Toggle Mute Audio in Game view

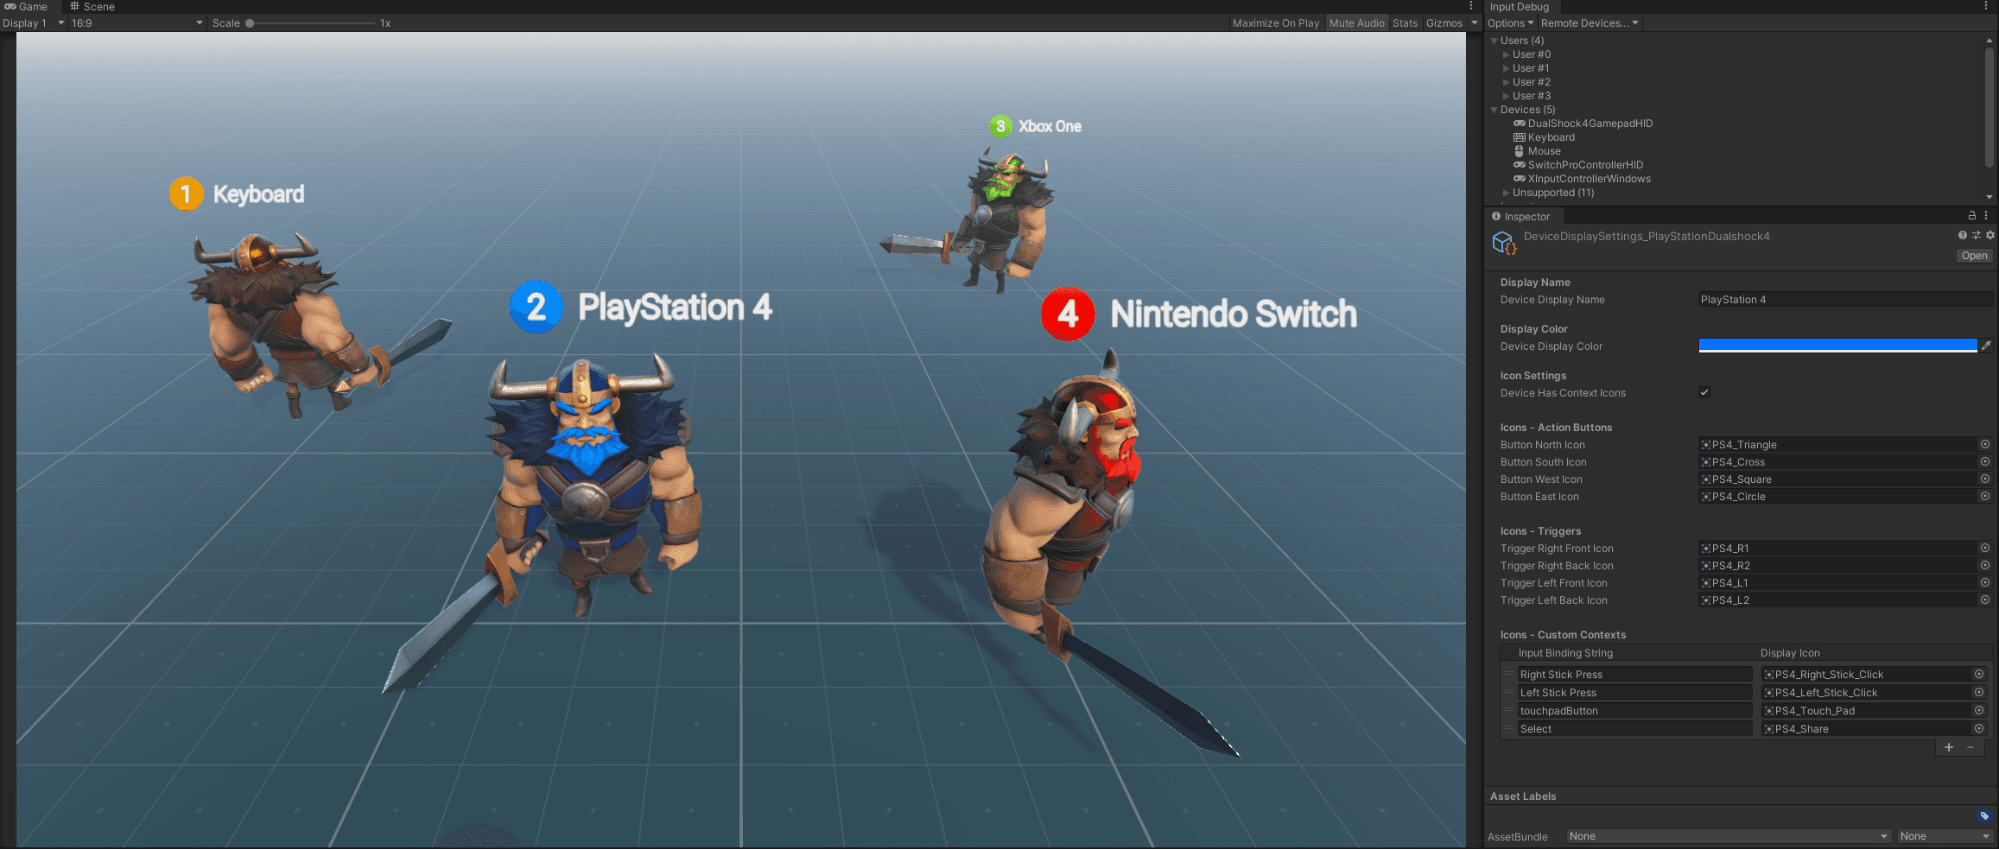[1357, 23]
